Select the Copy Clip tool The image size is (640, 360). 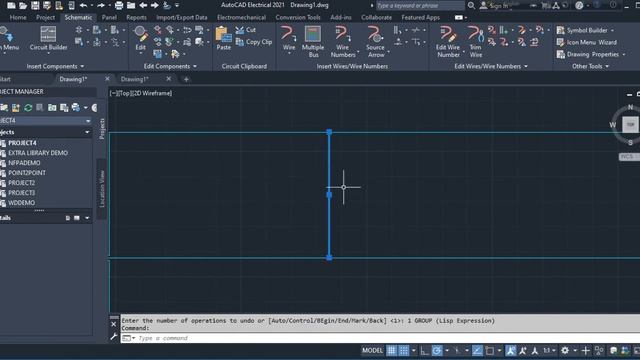coord(254,42)
